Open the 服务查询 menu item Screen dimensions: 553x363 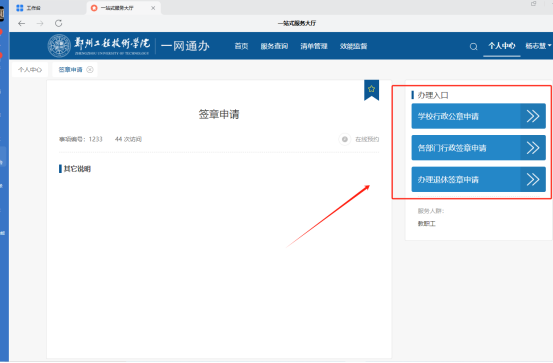pyautogui.click(x=274, y=46)
